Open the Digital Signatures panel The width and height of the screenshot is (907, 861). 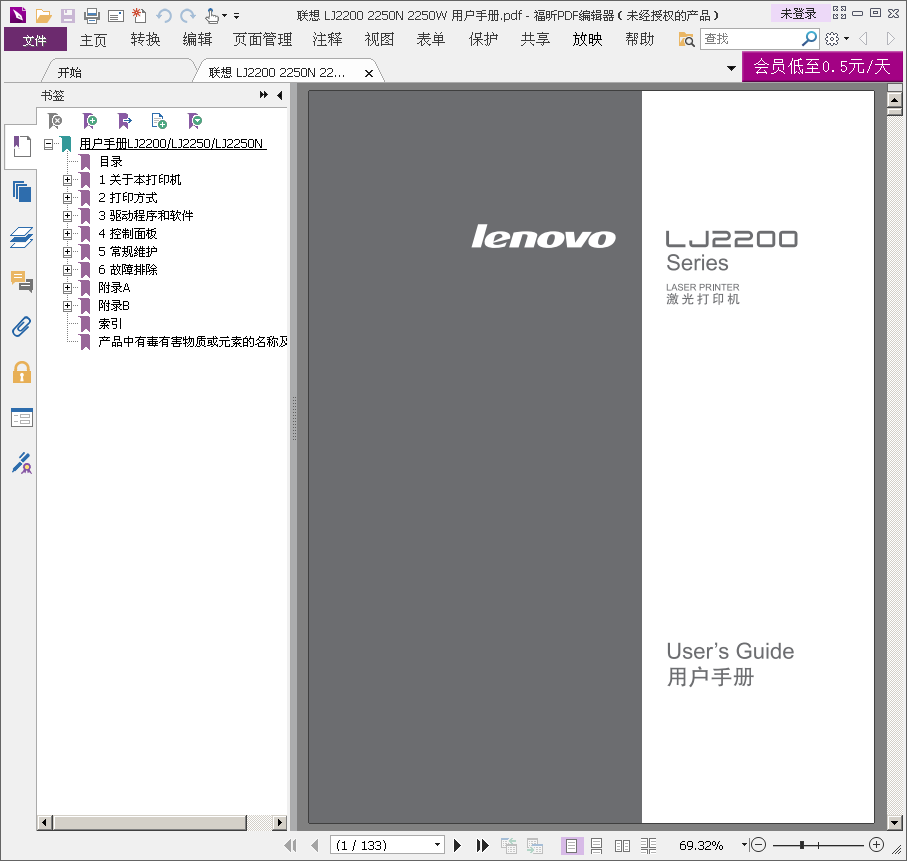22,463
